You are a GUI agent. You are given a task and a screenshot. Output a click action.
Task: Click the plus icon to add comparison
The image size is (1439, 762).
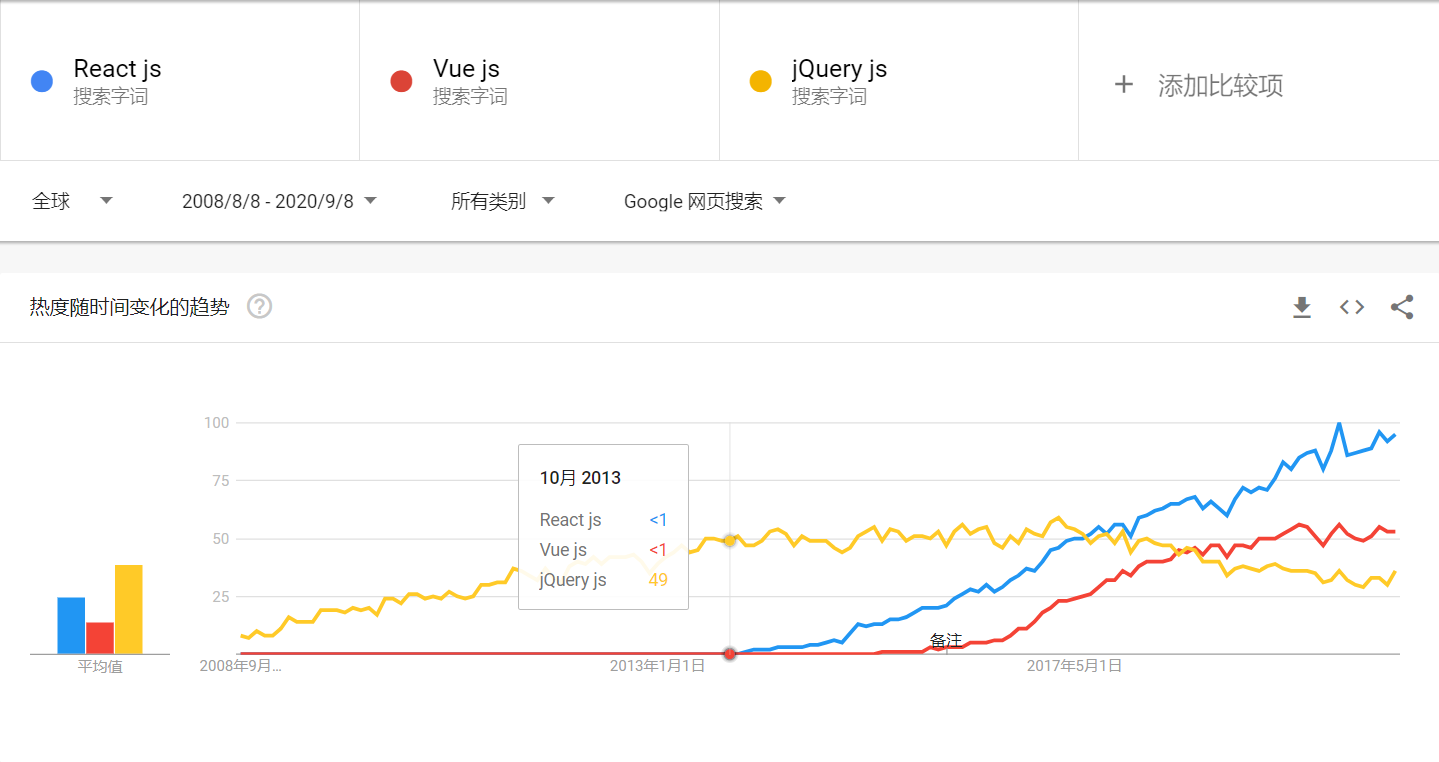[x=1123, y=85]
